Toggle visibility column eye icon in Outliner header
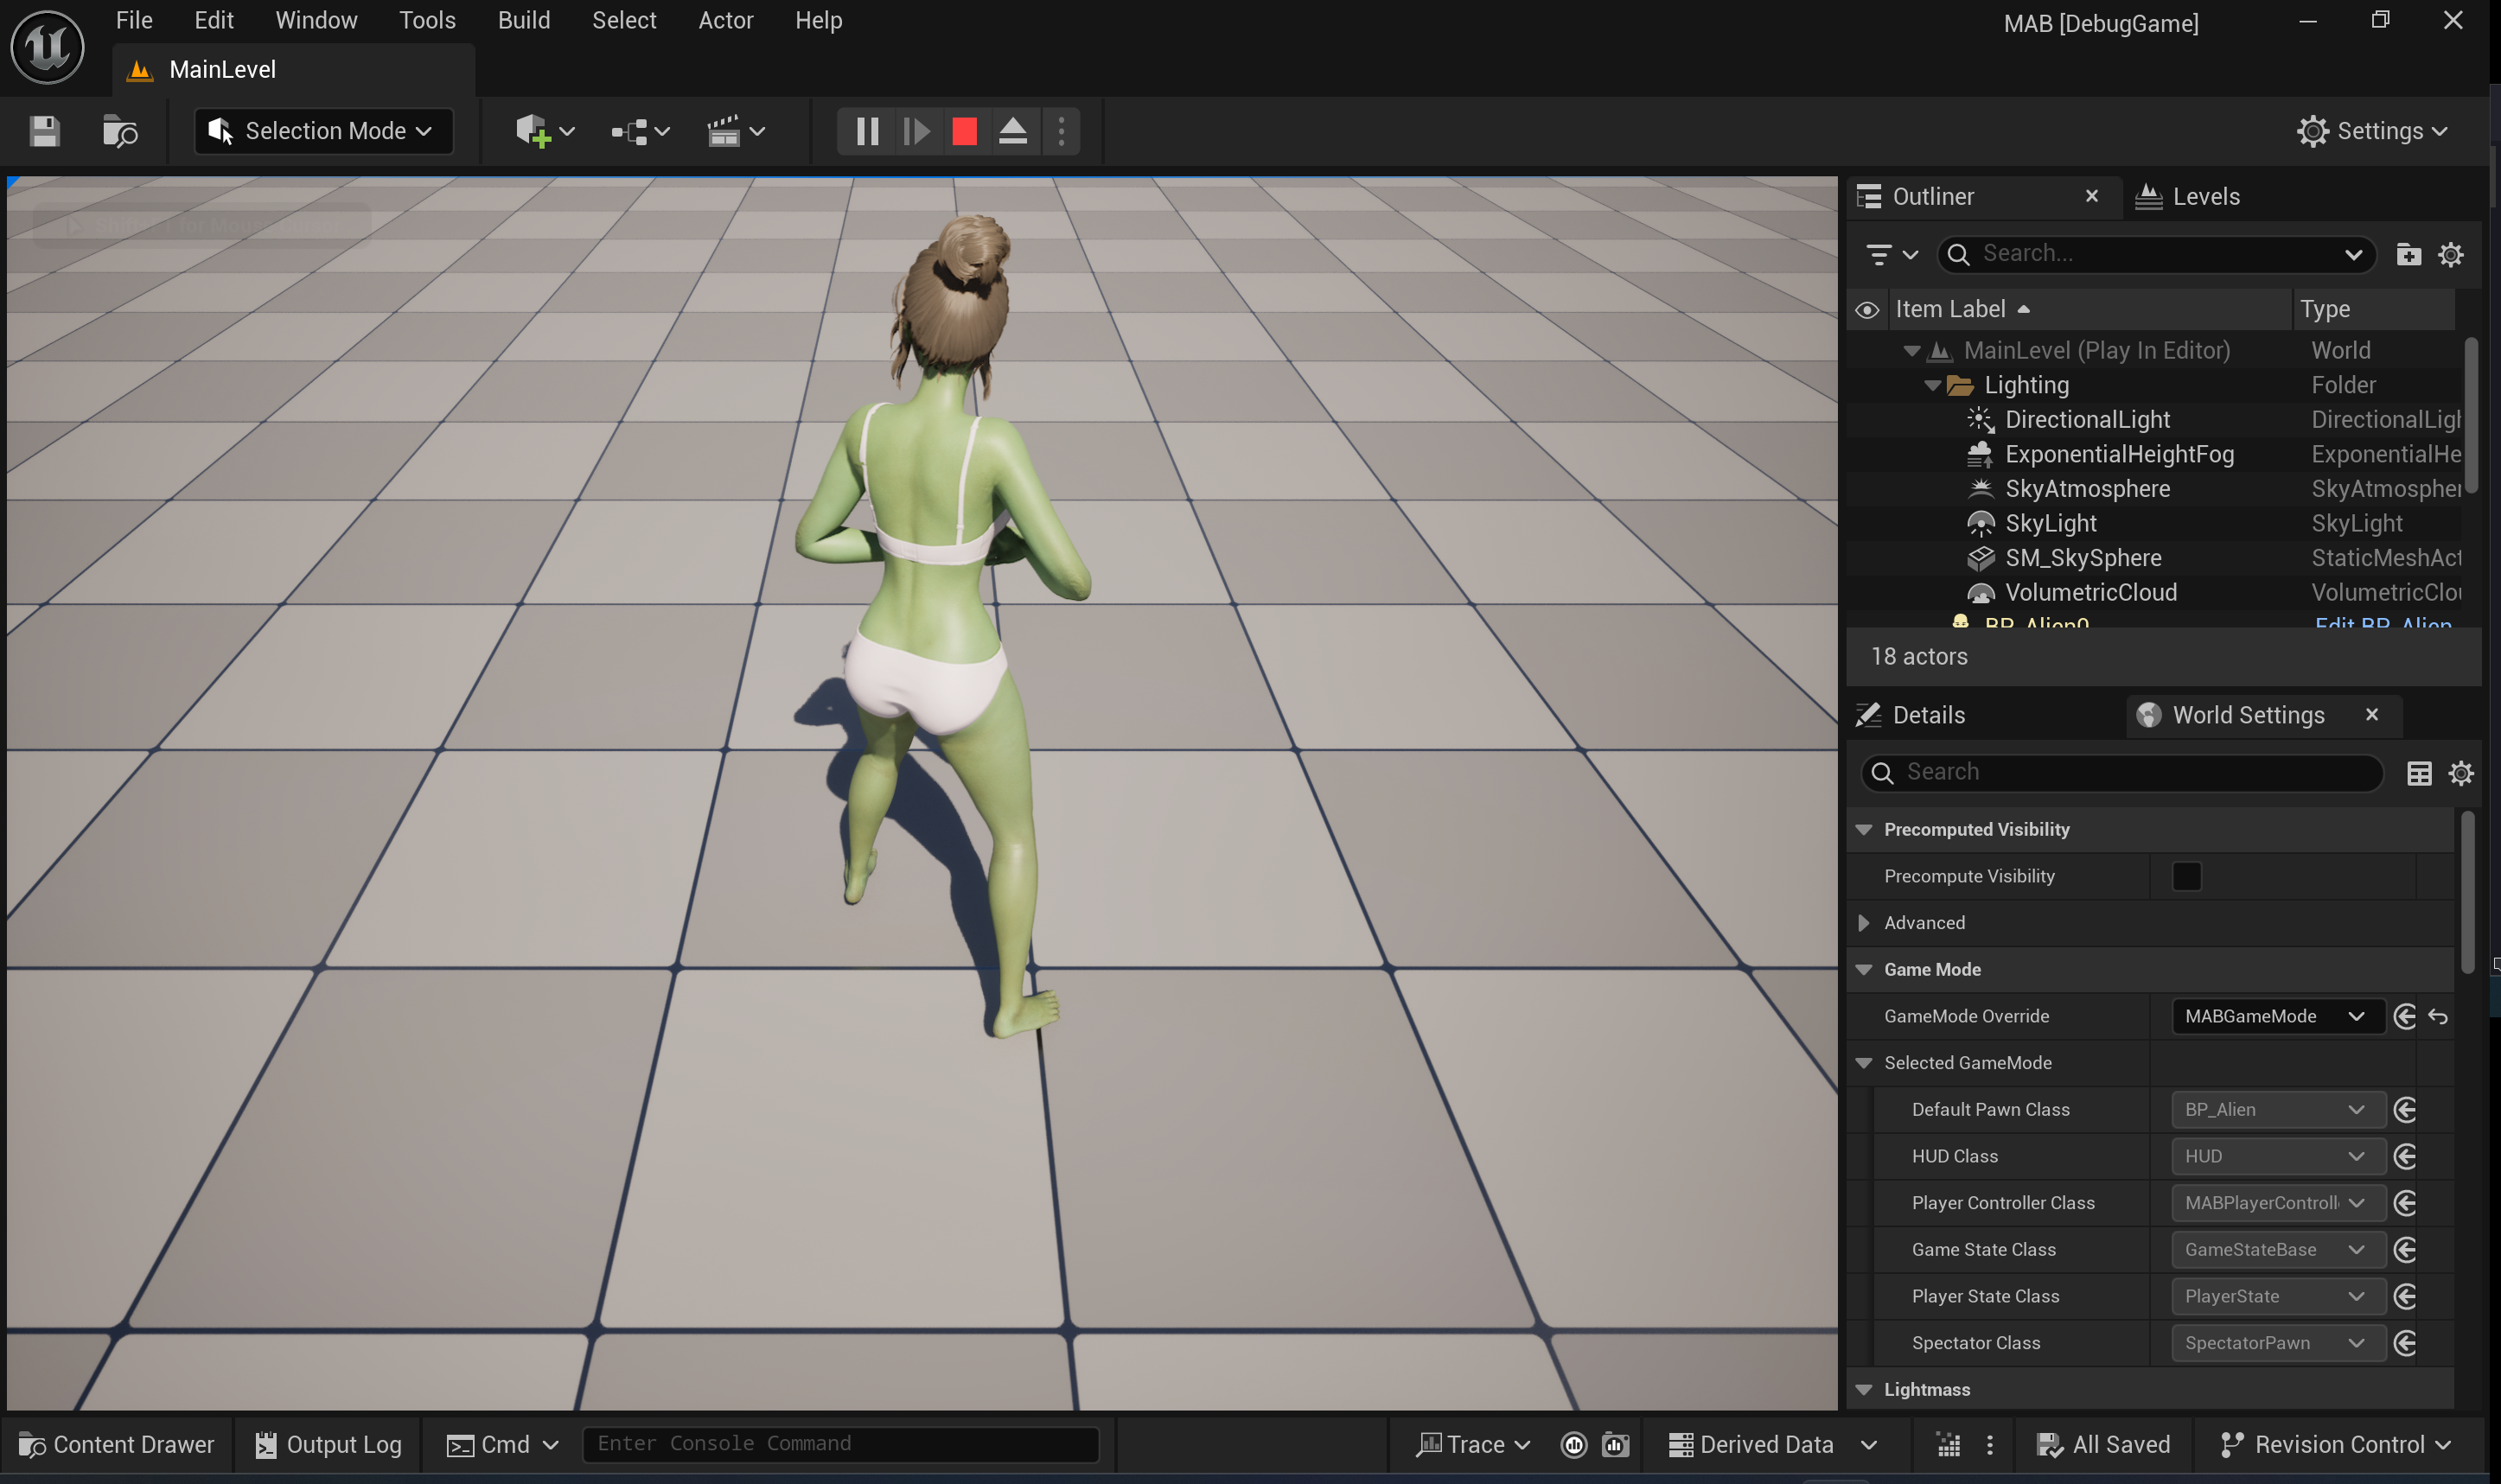 (x=1867, y=310)
